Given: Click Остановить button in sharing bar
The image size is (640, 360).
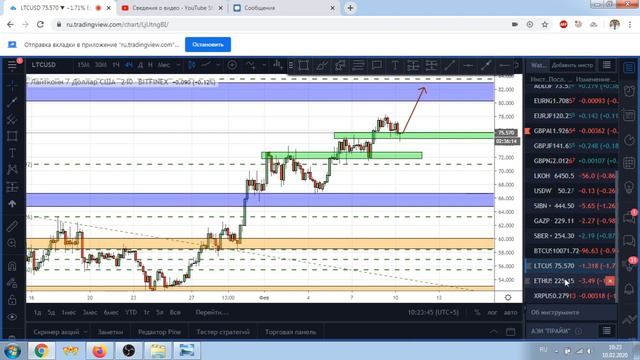Looking at the screenshot, I should click(x=208, y=44).
